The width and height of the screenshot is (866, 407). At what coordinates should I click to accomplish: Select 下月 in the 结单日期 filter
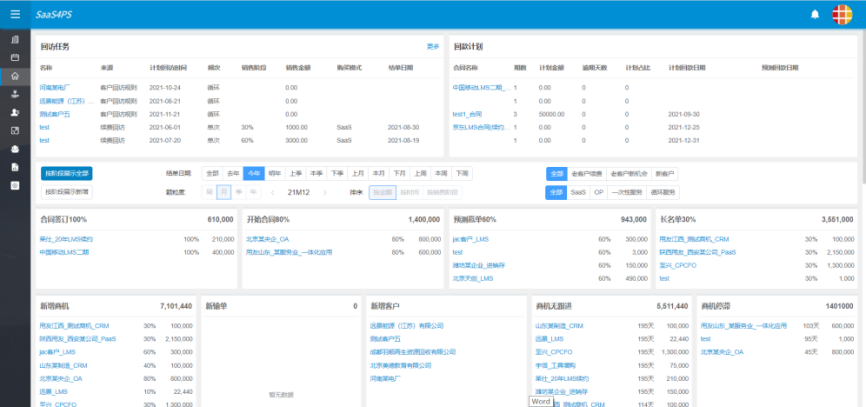point(400,173)
